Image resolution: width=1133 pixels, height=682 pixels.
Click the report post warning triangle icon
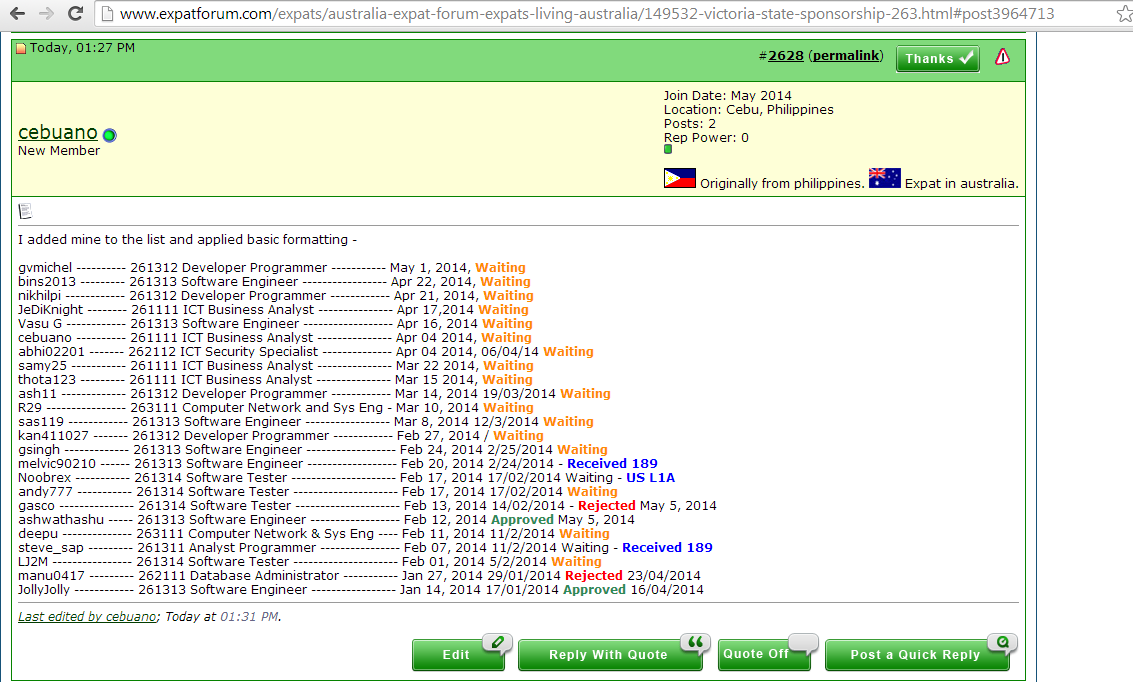pos(1002,57)
